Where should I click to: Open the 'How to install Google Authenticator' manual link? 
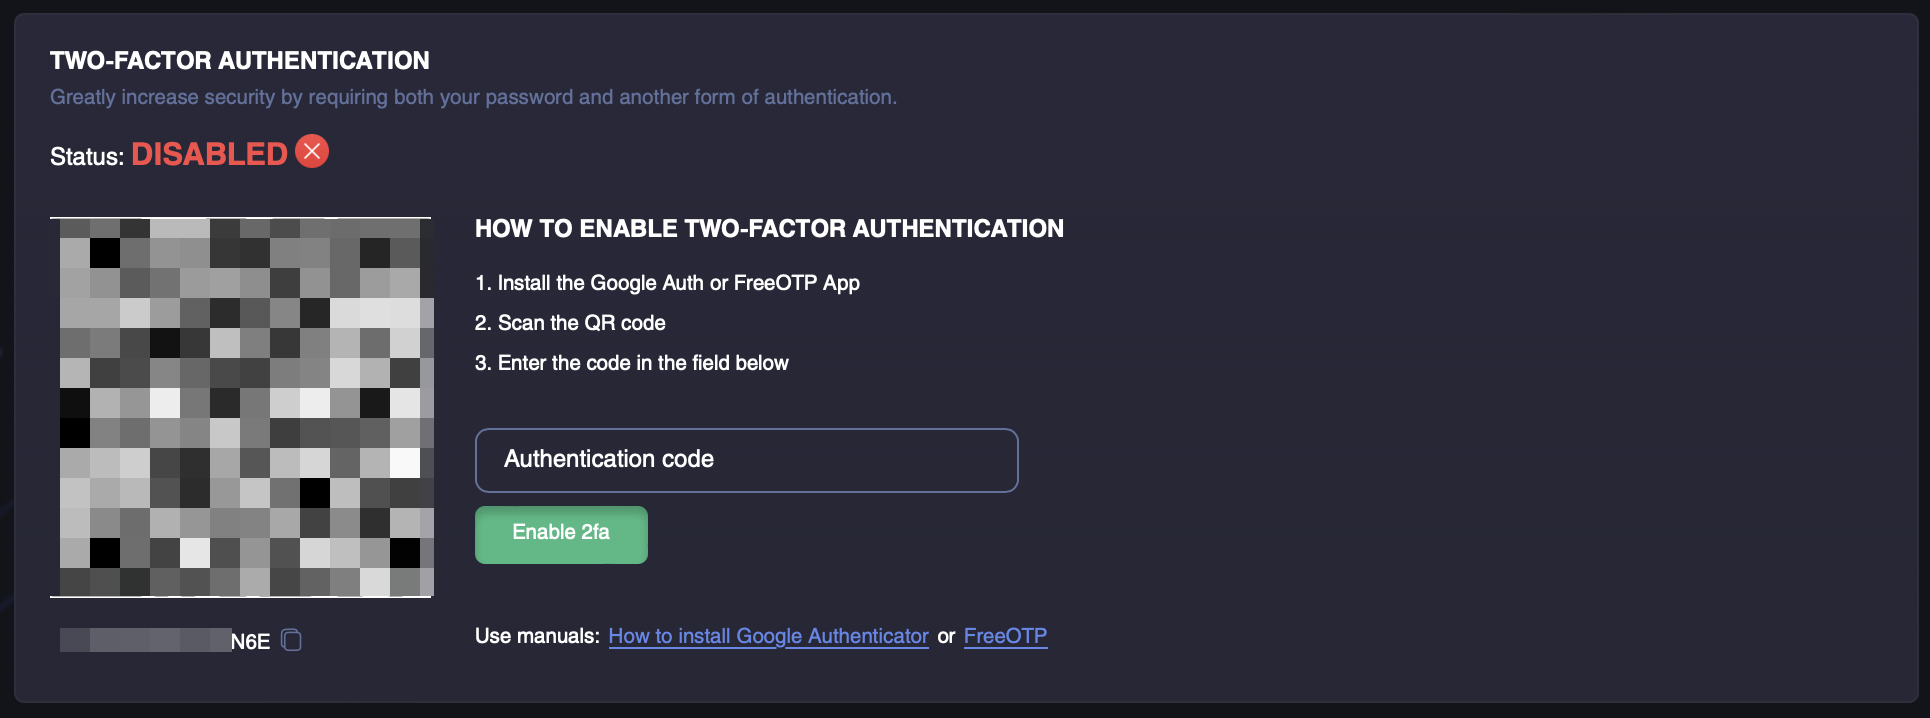click(x=767, y=636)
